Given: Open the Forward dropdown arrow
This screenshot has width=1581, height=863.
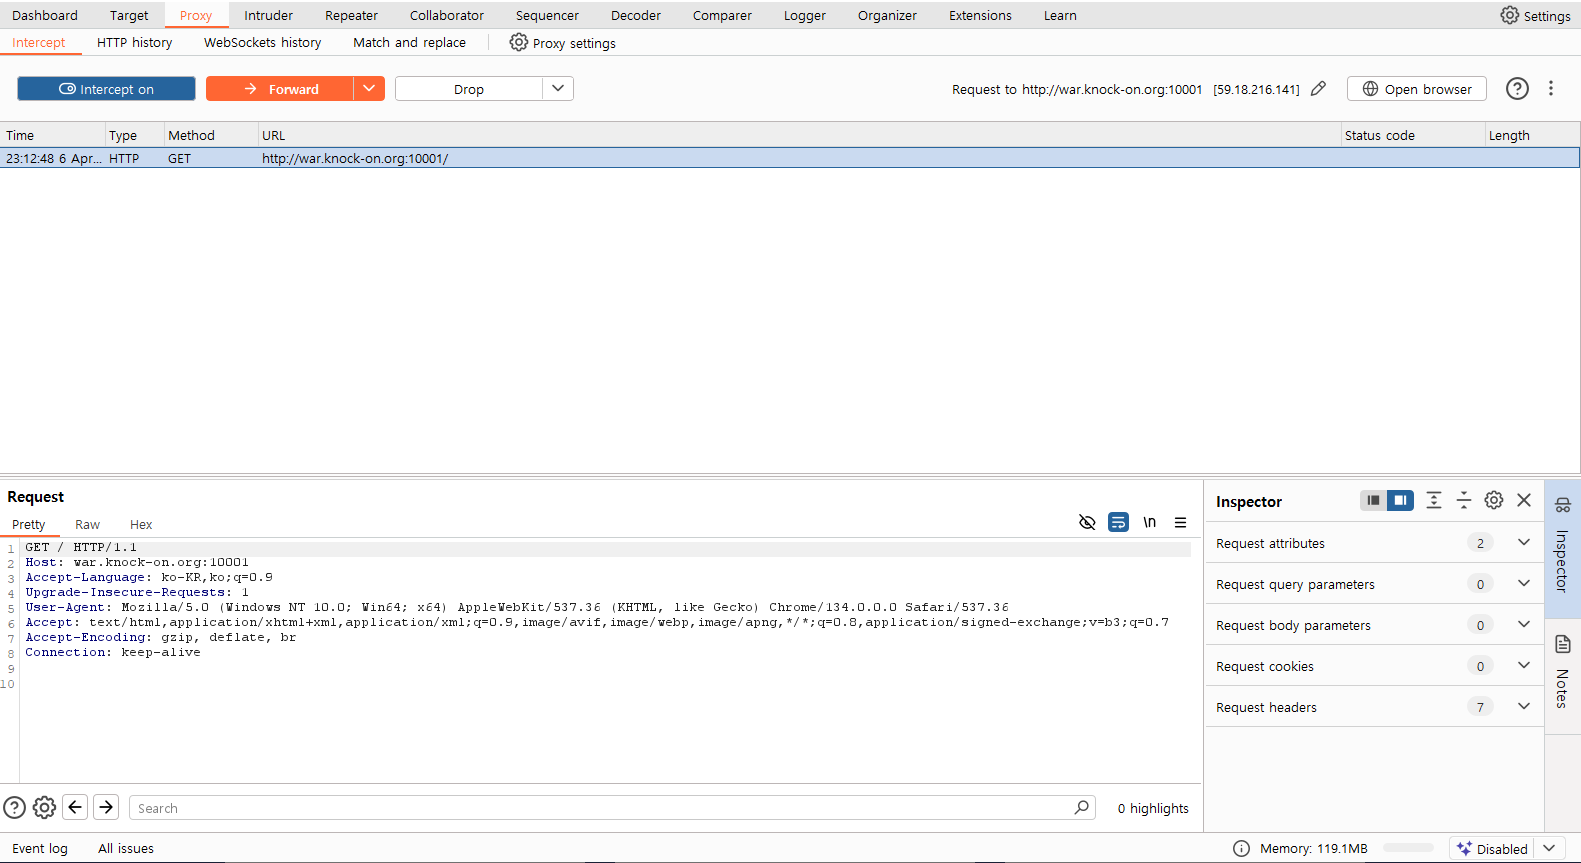Looking at the screenshot, I should click(x=369, y=88).
